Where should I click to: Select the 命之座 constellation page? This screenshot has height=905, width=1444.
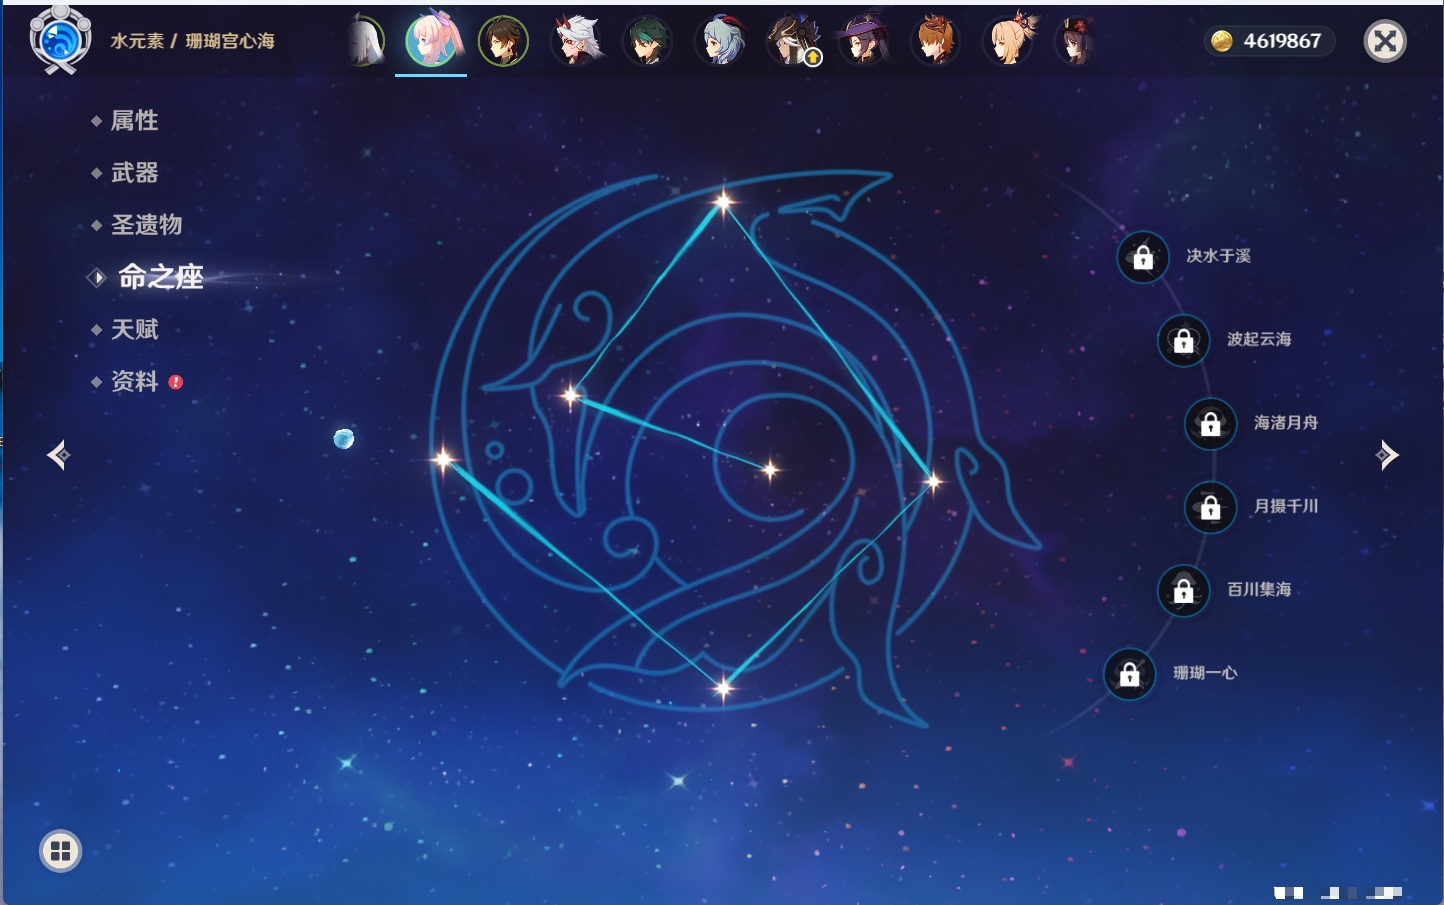pos(161,277)
